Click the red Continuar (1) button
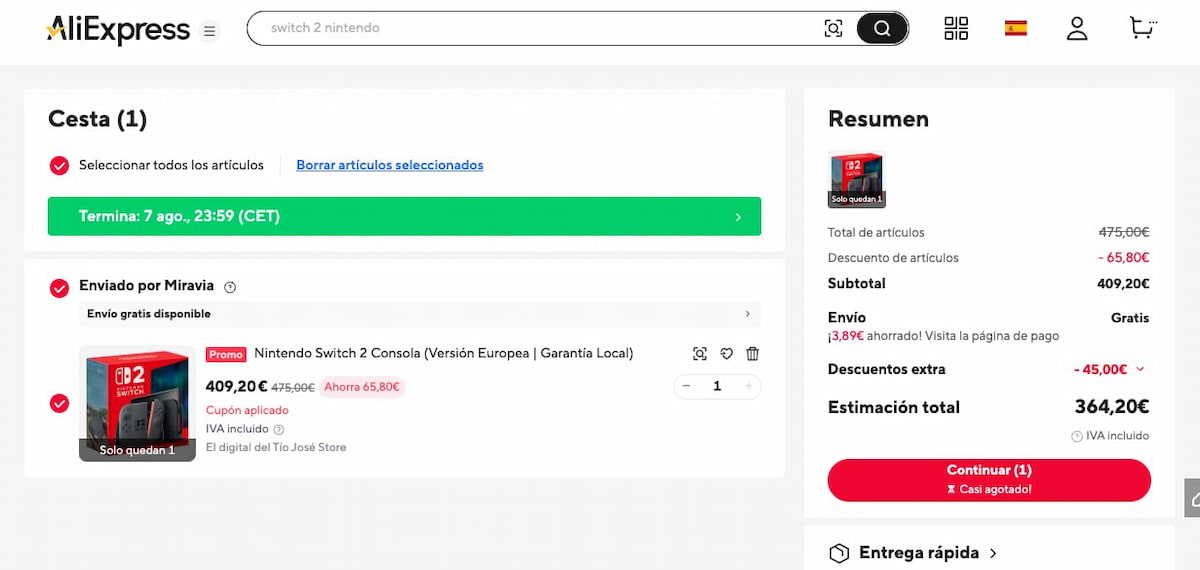 tap(989, 480)
